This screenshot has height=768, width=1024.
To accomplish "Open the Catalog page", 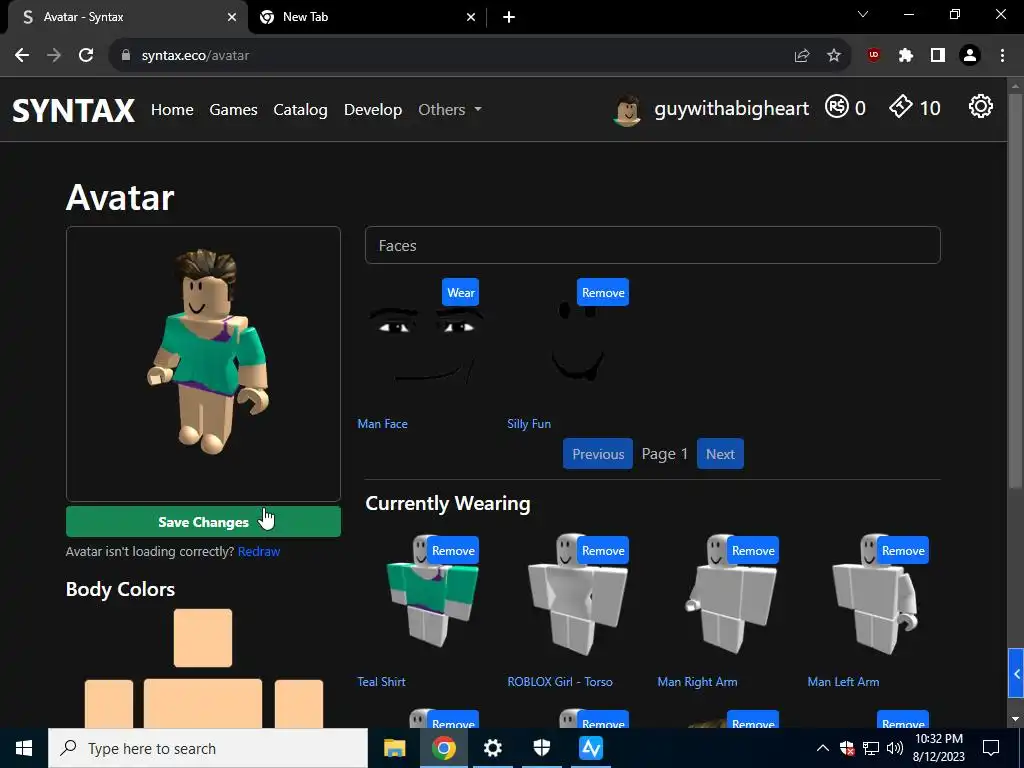I will 300,109.
